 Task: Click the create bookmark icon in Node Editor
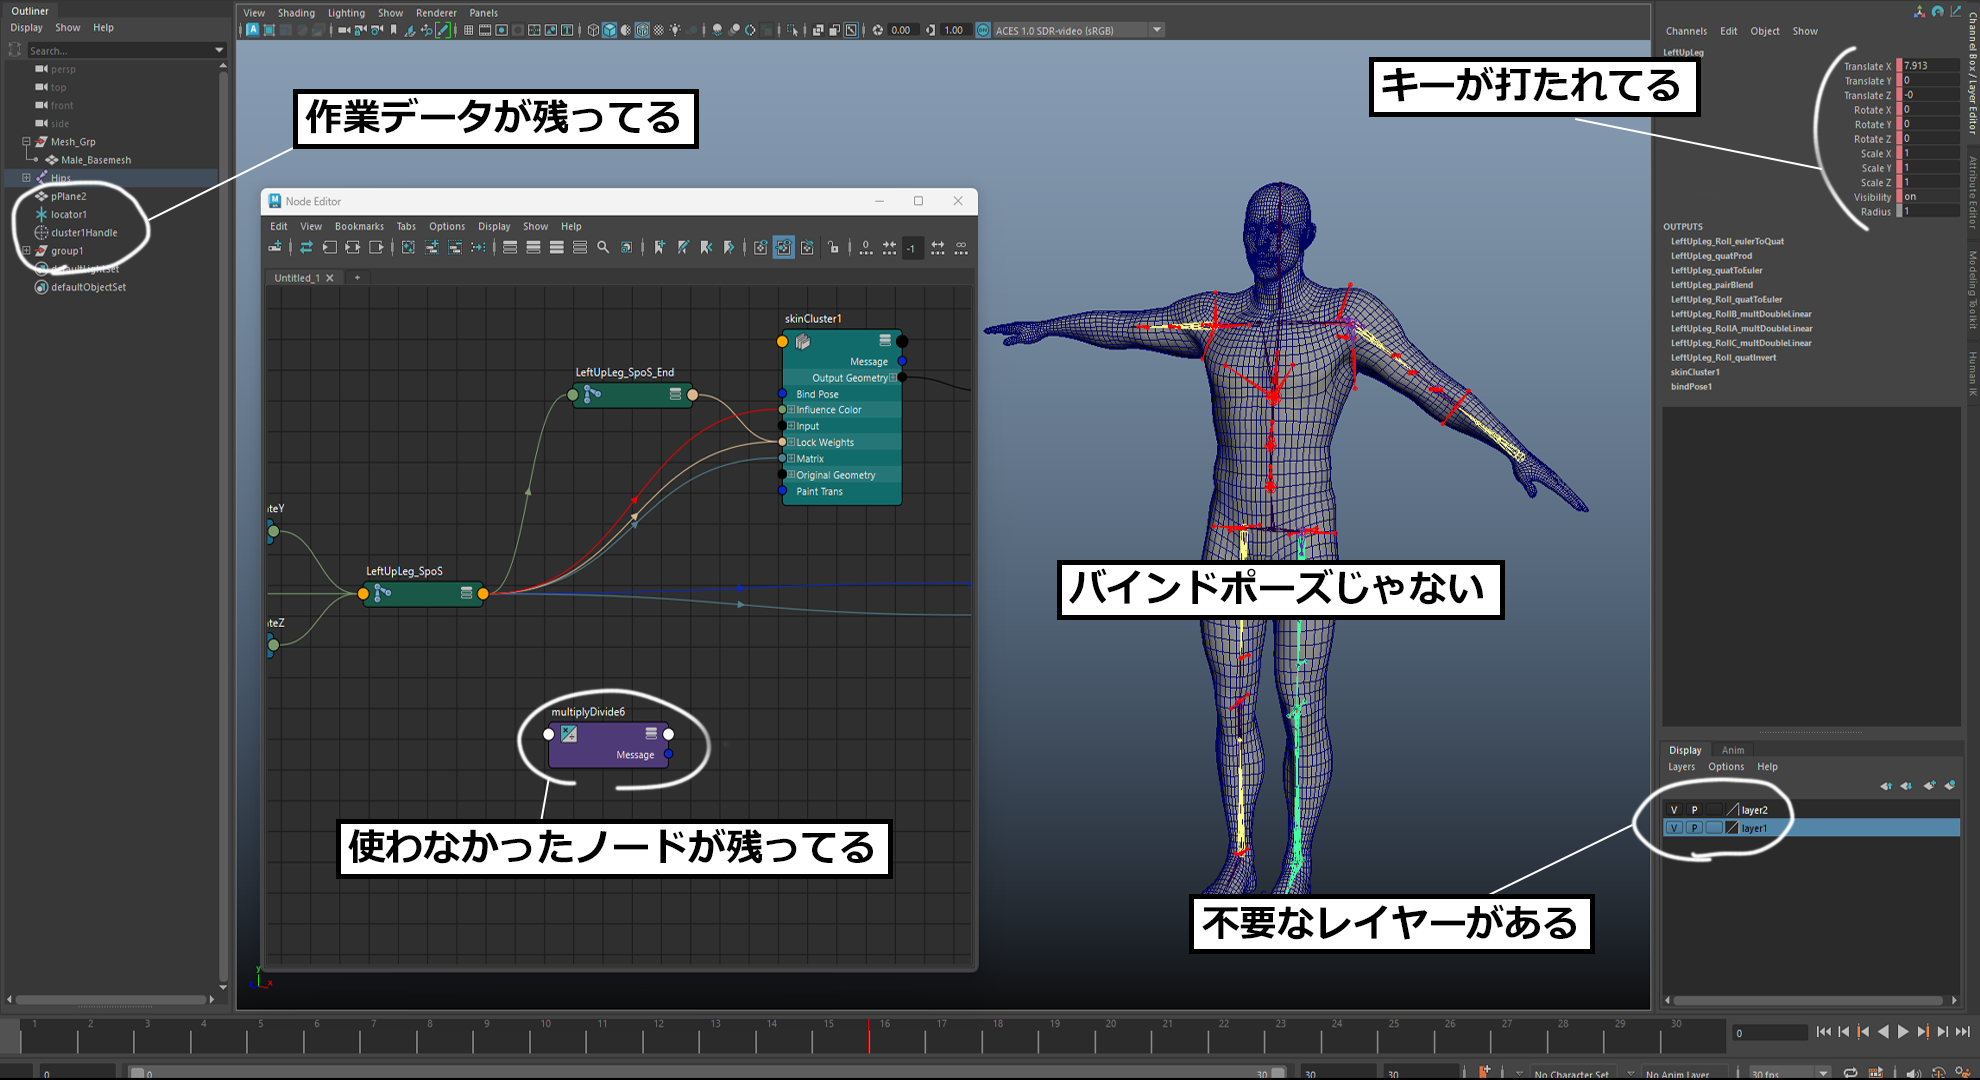coord(659,247)
